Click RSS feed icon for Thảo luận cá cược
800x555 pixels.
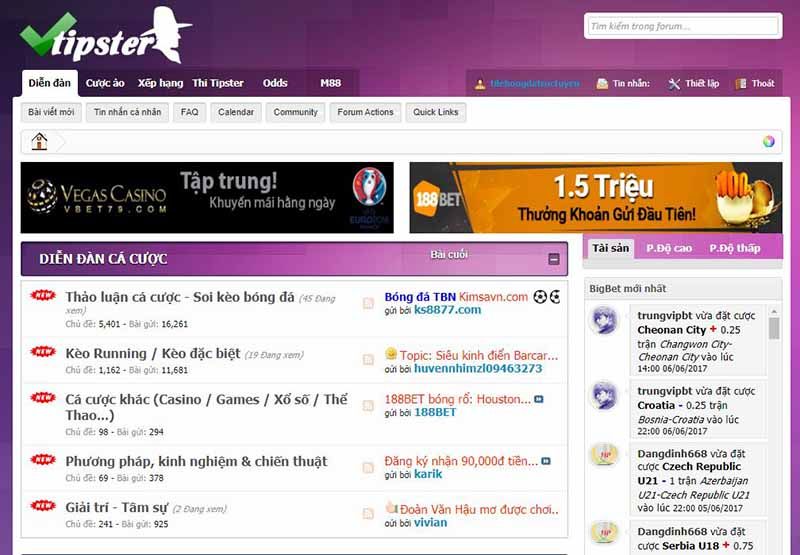click(368, 301)
